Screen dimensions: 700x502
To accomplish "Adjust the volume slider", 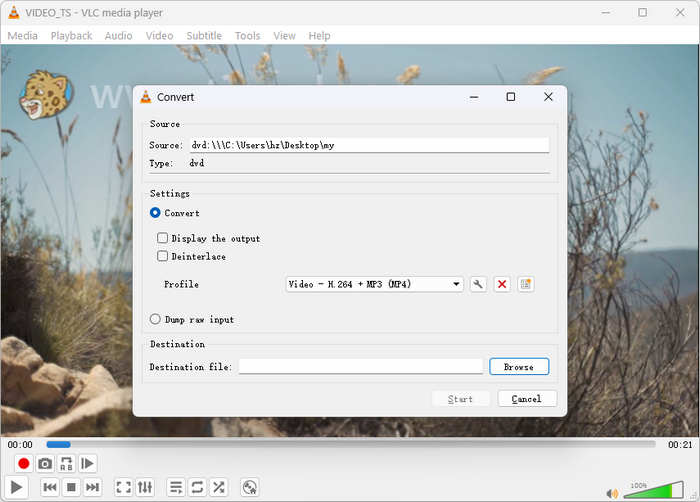I will coord(654,490).
